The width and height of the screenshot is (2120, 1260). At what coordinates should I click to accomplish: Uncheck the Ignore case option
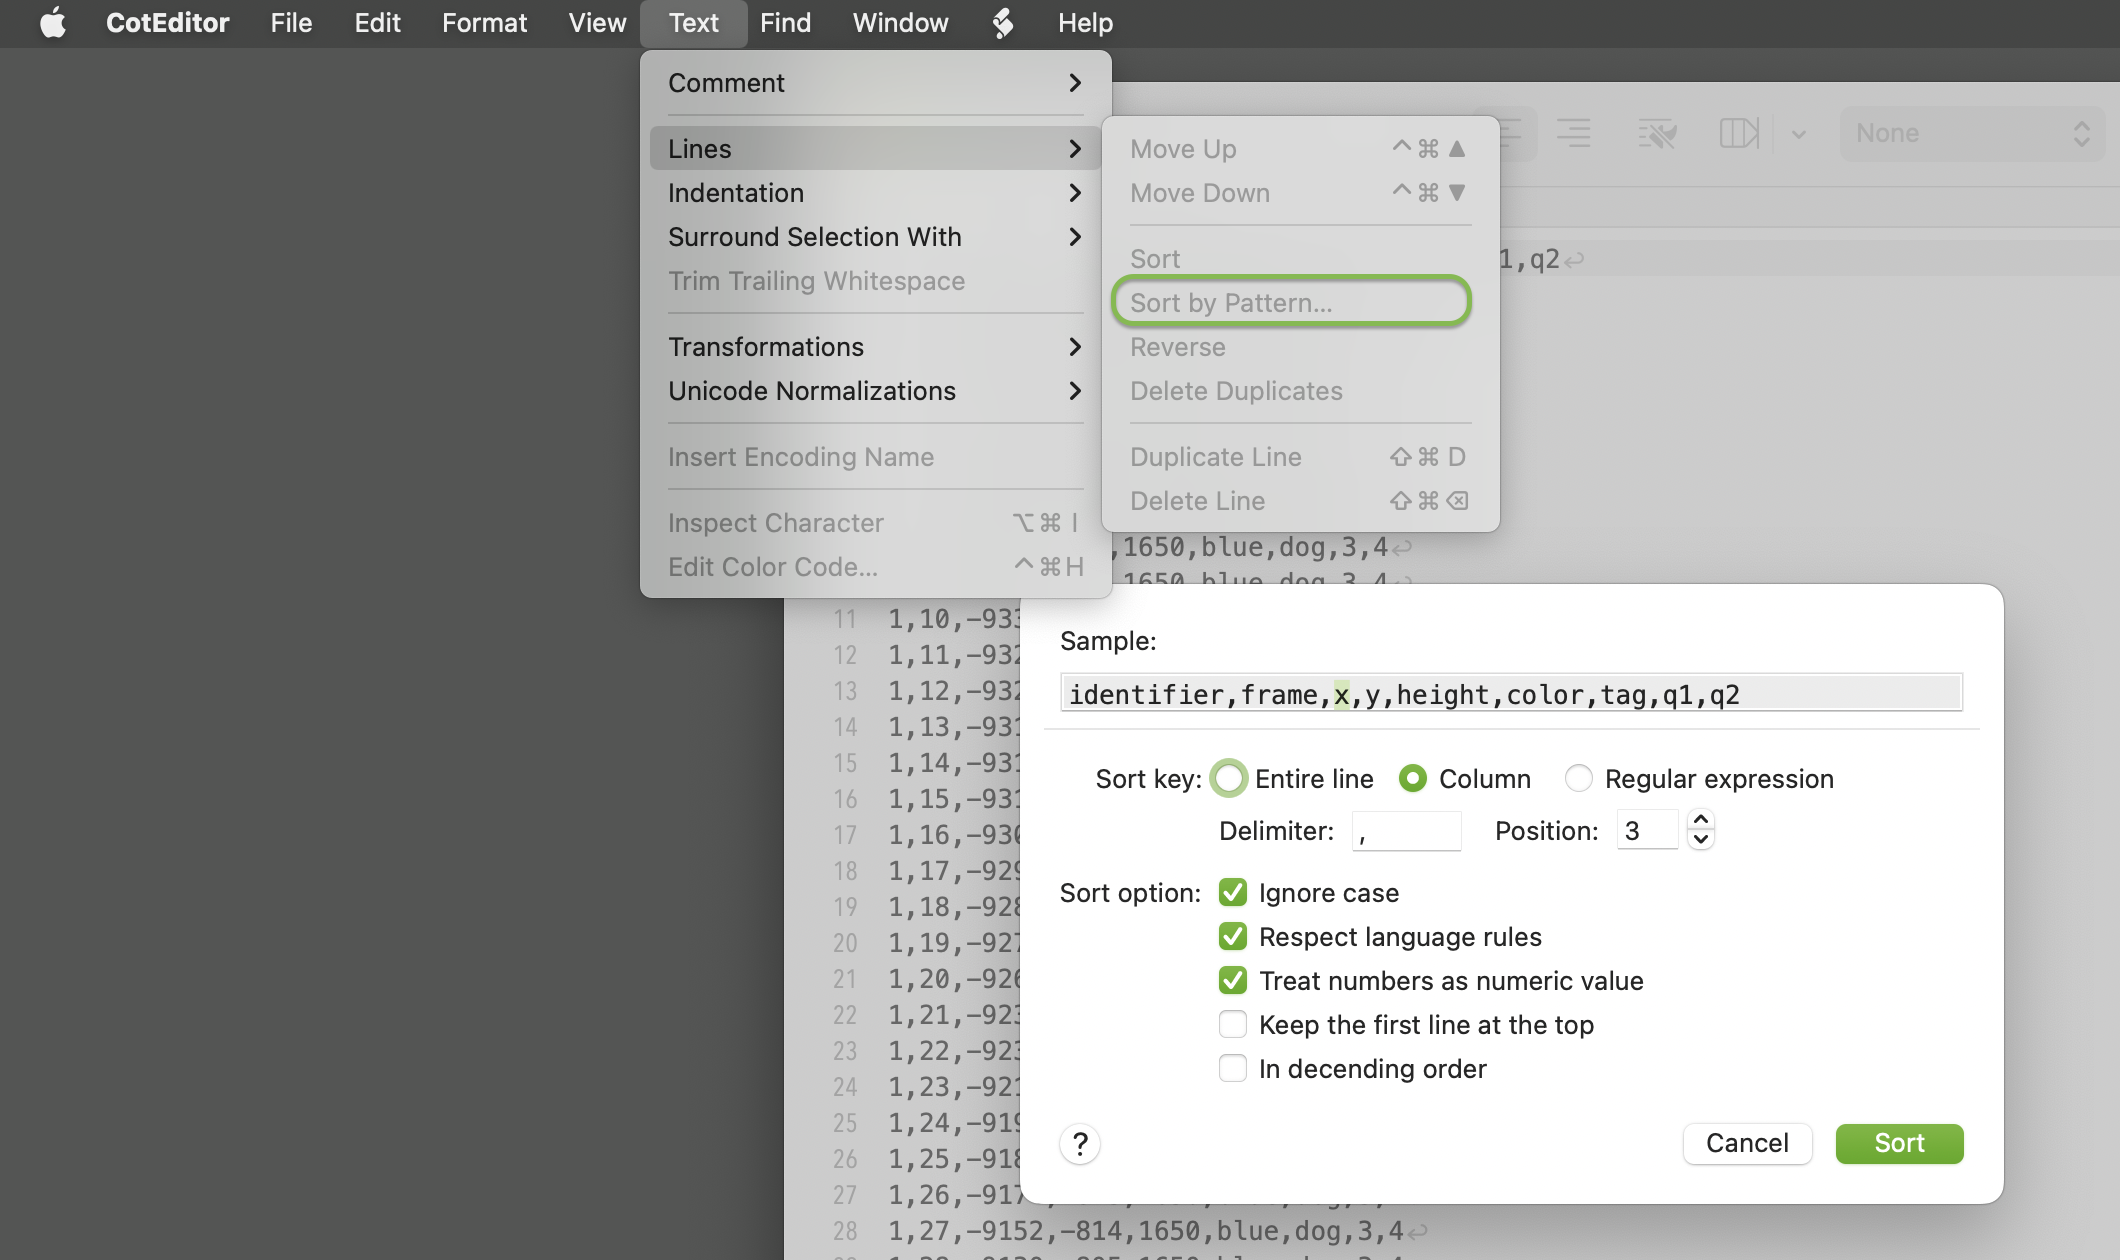pyautogui.click(x=1233, y=892)
